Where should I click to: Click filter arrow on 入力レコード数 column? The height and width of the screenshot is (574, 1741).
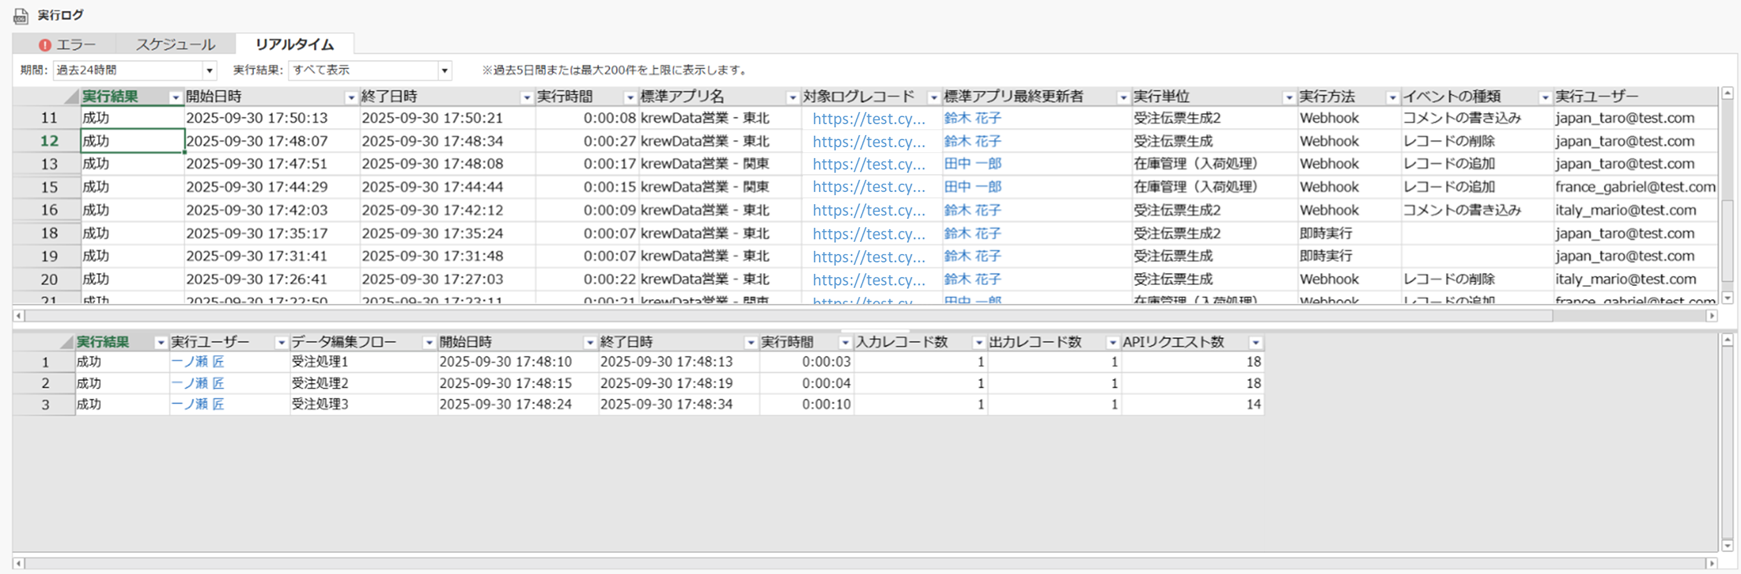click(x=979, y=343)
